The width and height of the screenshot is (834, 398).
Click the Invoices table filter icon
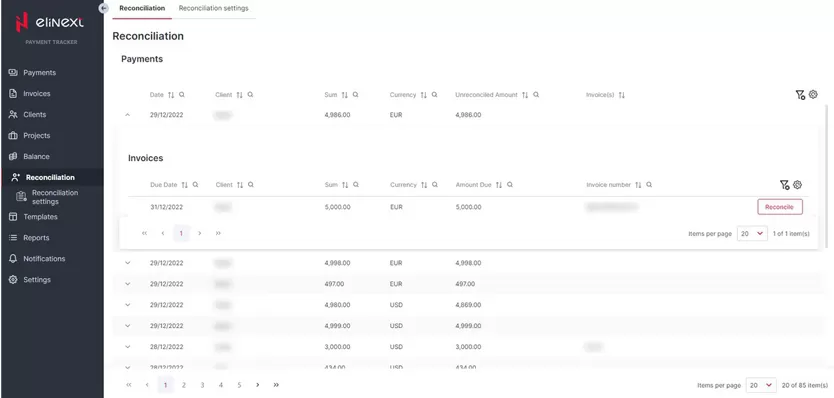(x=784, y=185)
